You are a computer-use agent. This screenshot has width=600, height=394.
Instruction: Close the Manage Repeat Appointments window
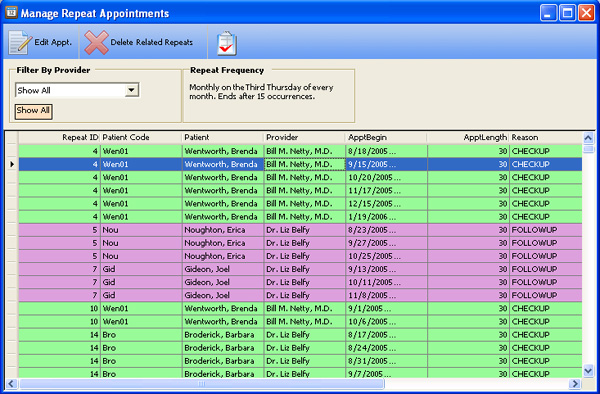[x=586, y=13]
